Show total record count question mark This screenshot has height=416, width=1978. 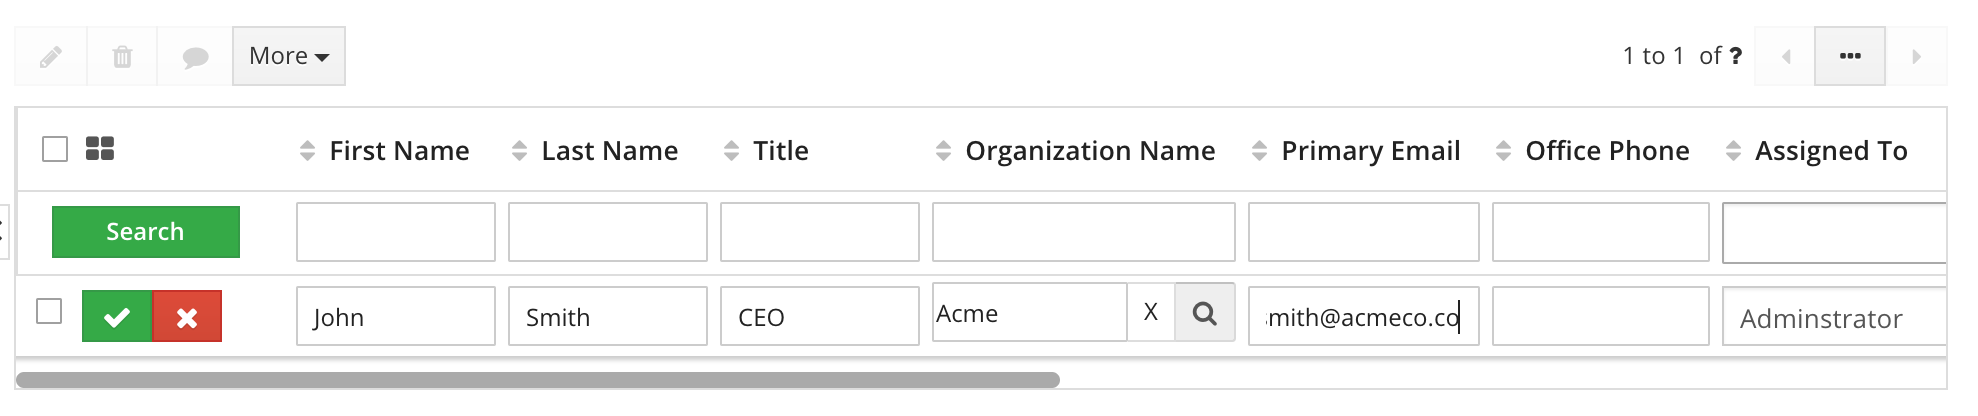click(x=1736, y=56)
